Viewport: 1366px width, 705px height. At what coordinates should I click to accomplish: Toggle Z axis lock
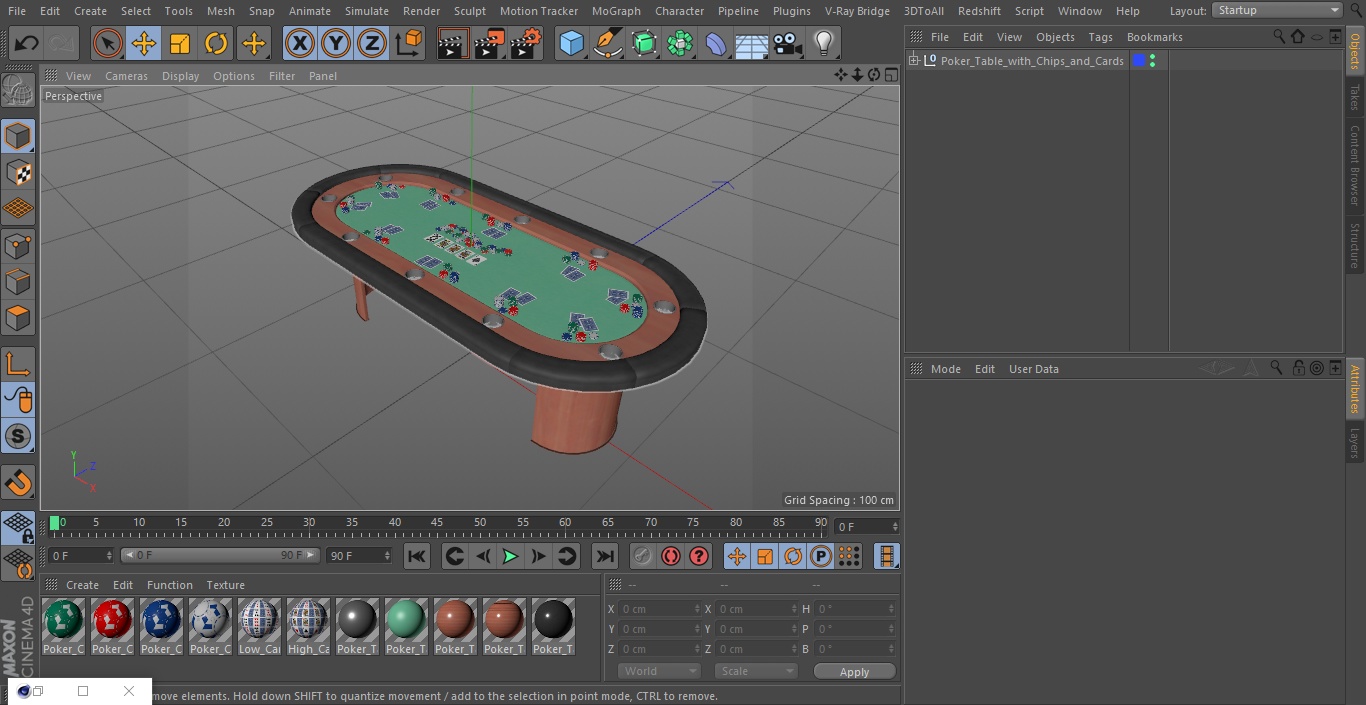[372, 43]
